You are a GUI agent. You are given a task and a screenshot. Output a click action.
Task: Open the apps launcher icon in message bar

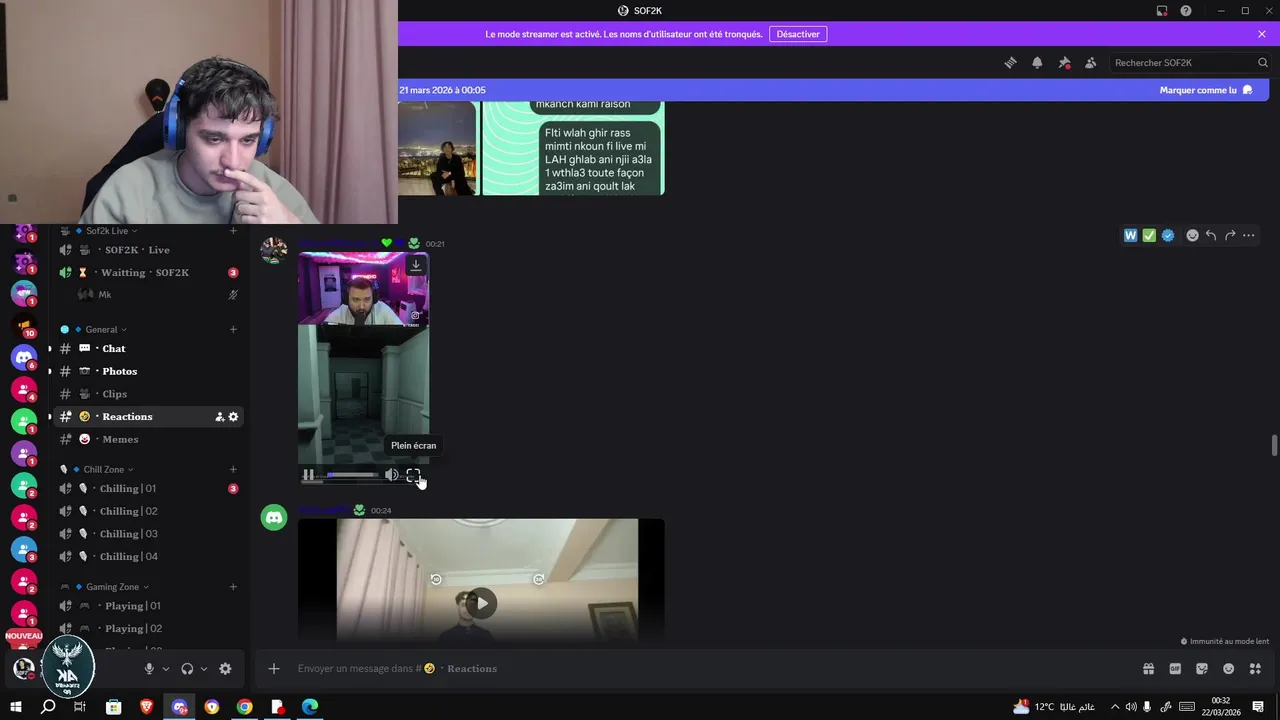1255,669
